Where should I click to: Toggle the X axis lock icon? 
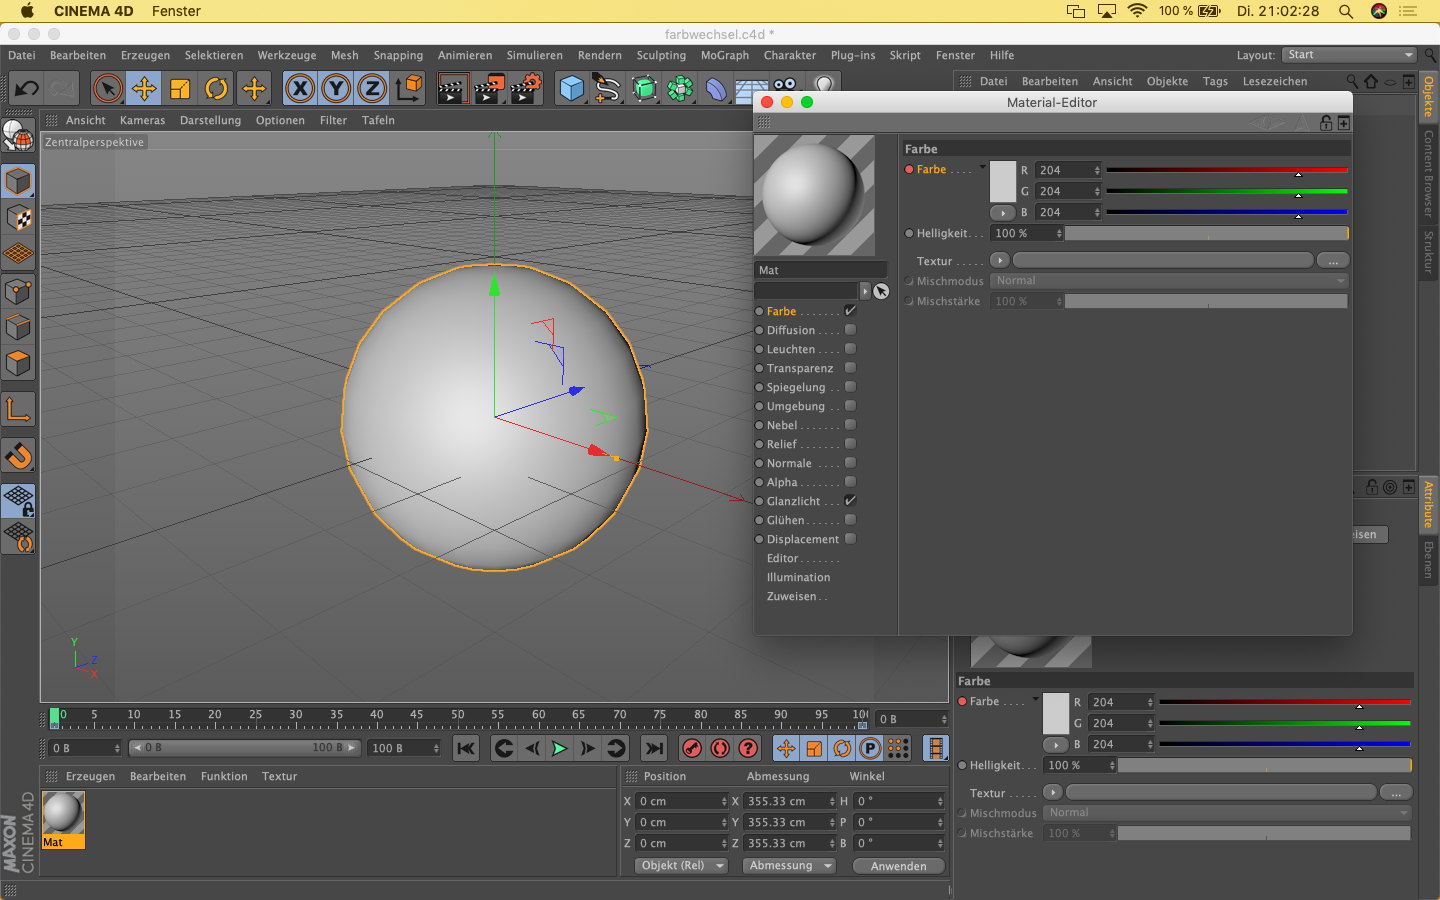[x=300, y=89]
